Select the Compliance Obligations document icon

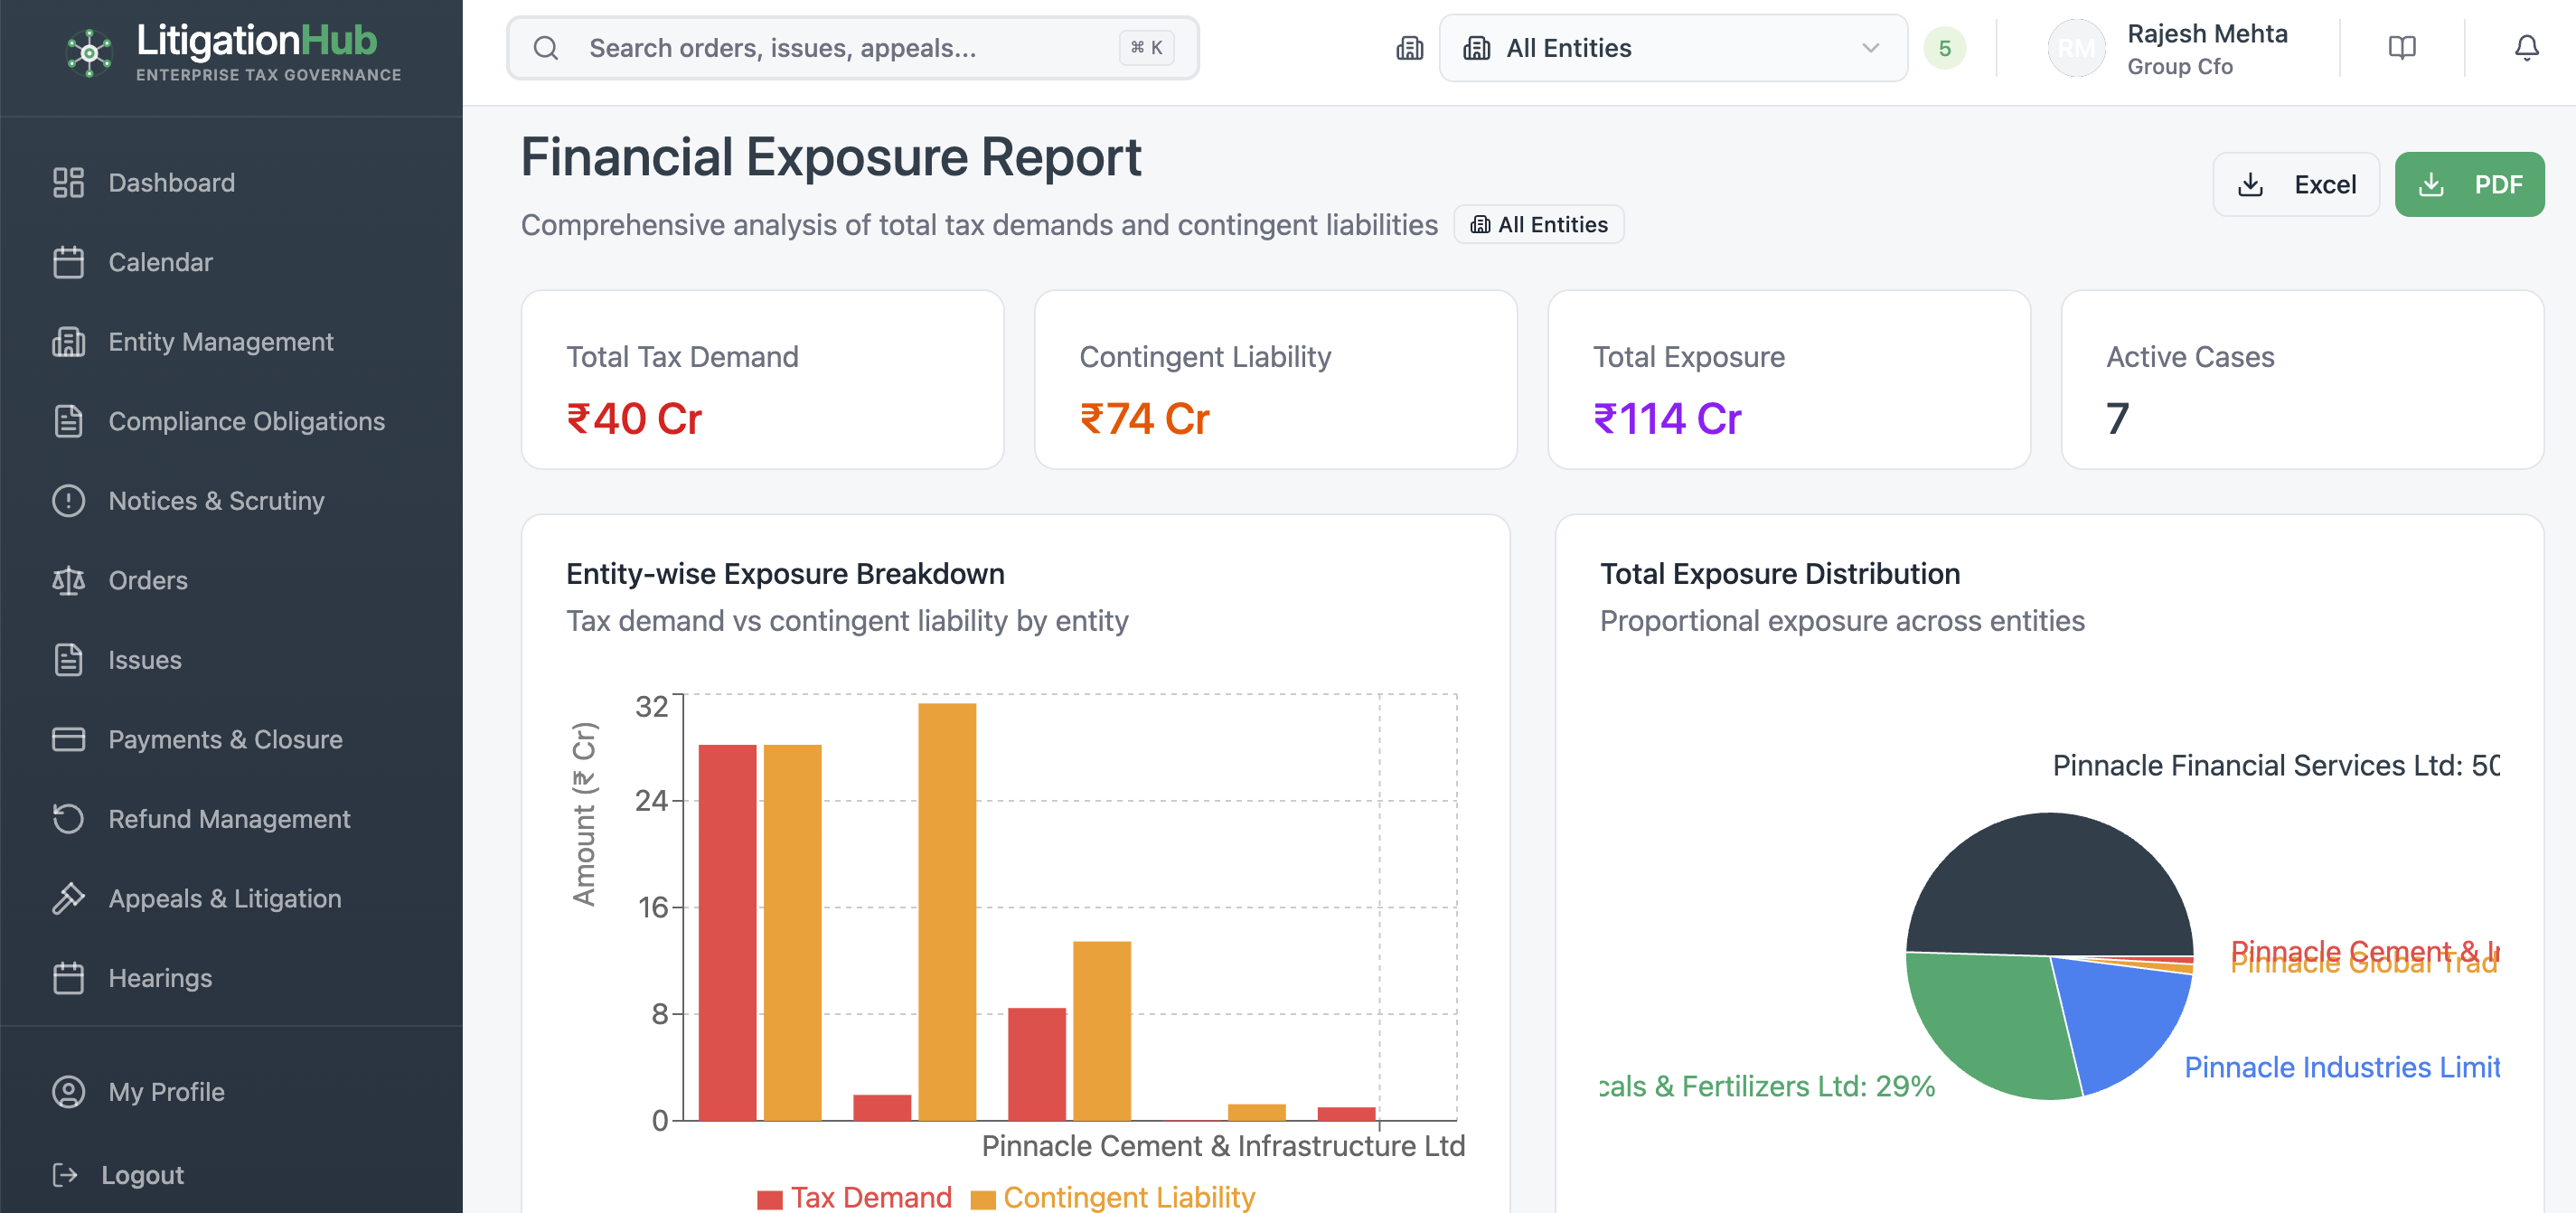[x=68, y=421]
